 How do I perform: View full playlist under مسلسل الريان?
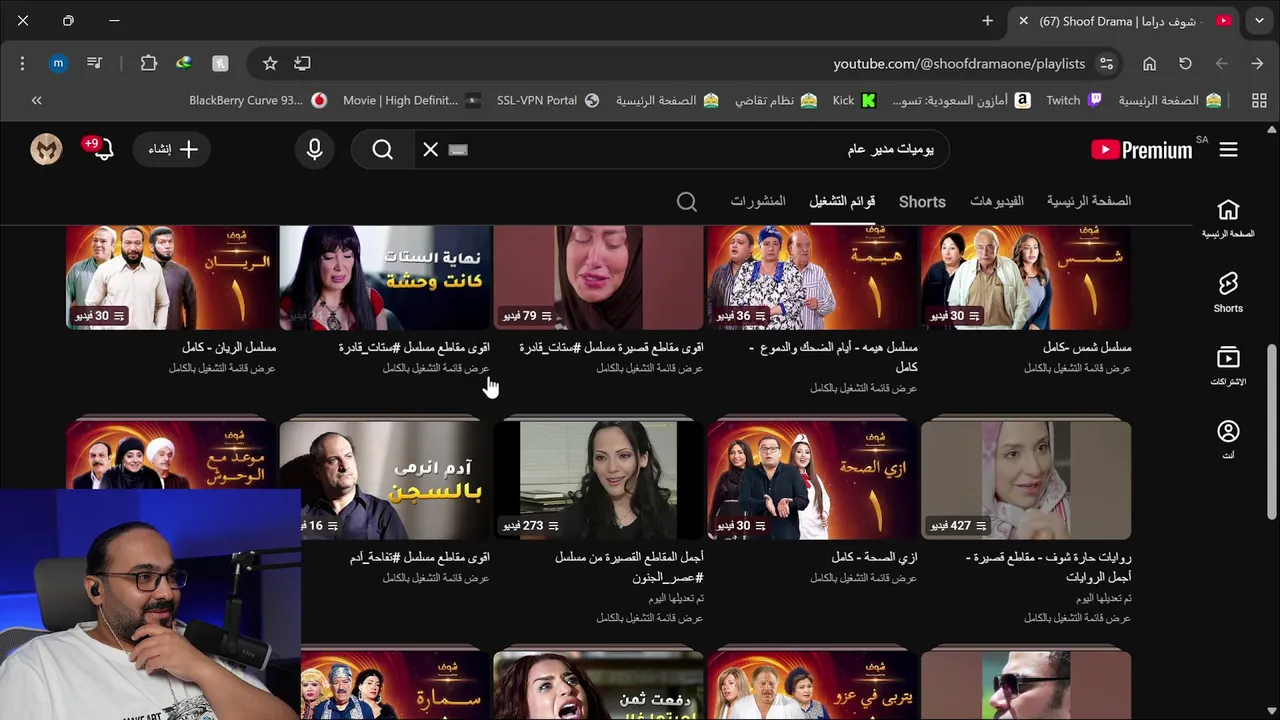222,368
